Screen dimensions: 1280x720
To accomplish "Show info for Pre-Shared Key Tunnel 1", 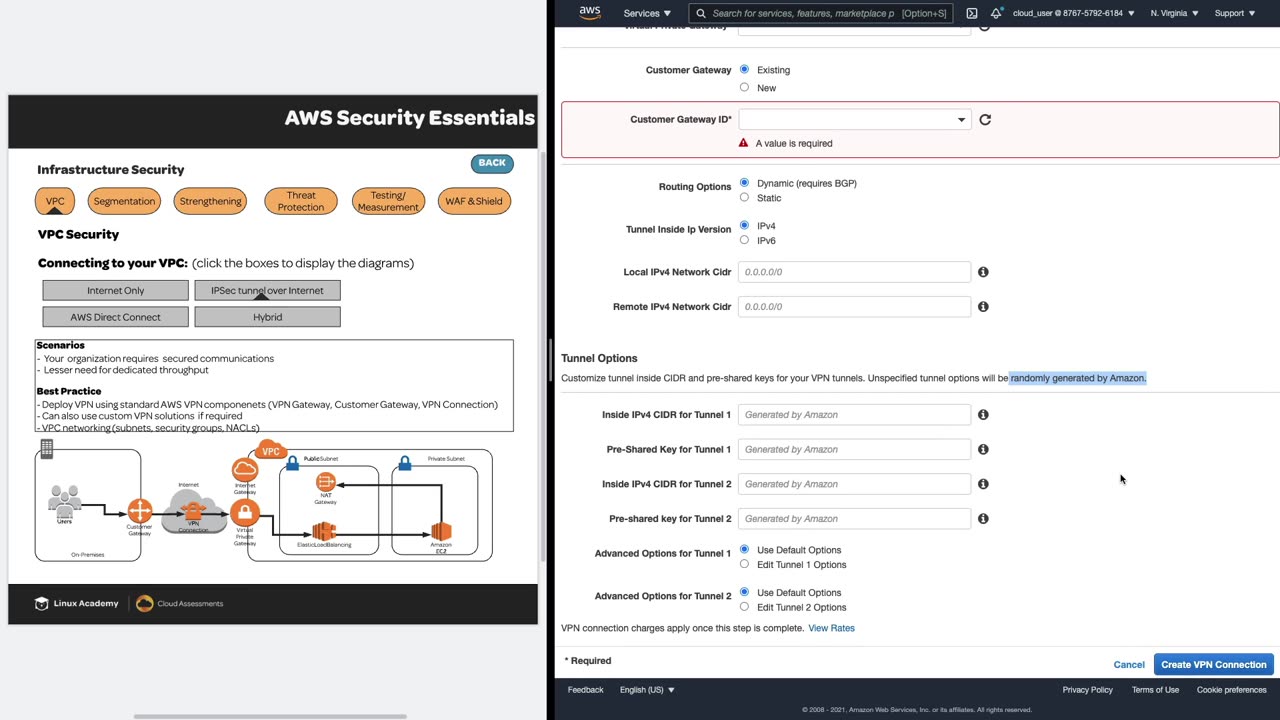I will click(983, 450).
